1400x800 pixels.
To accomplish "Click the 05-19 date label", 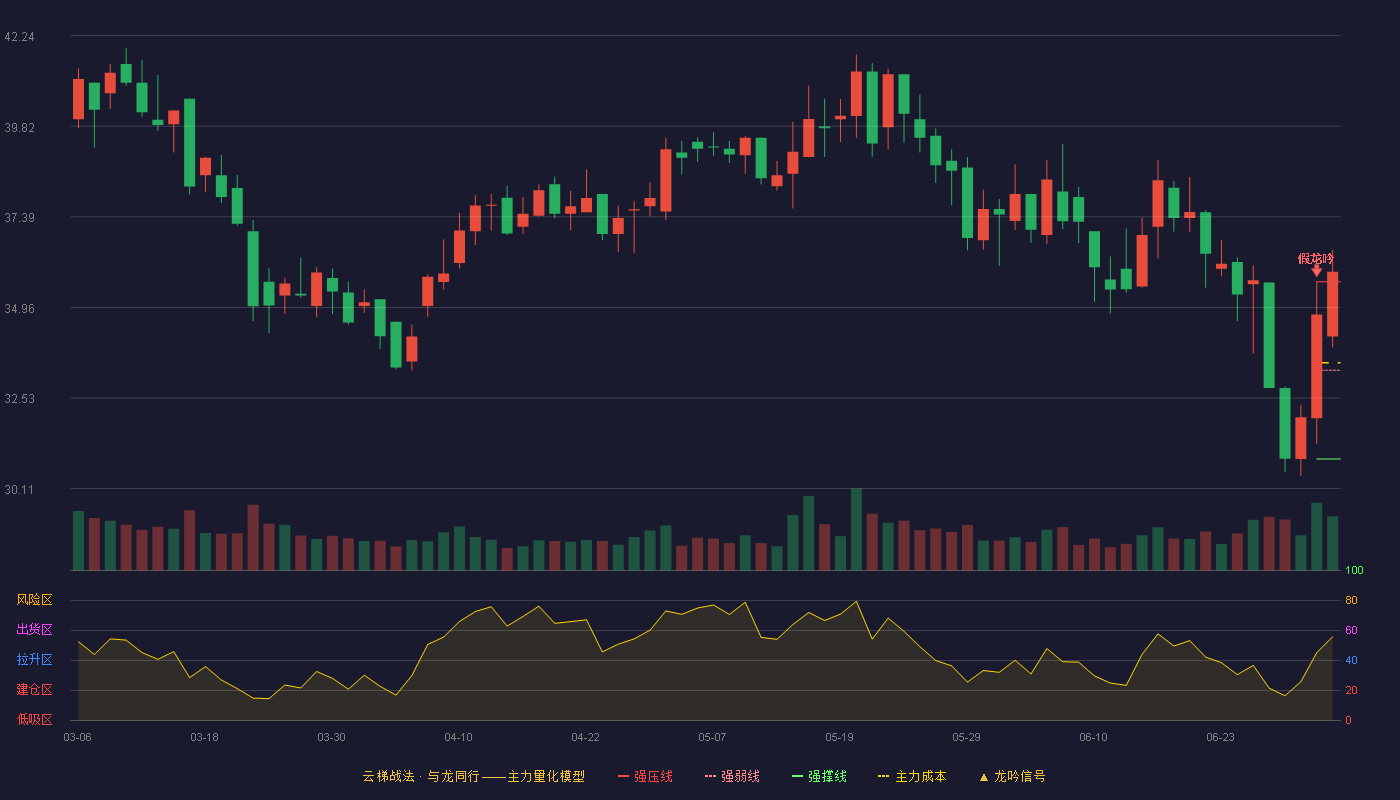I will [x=839, y=737].
